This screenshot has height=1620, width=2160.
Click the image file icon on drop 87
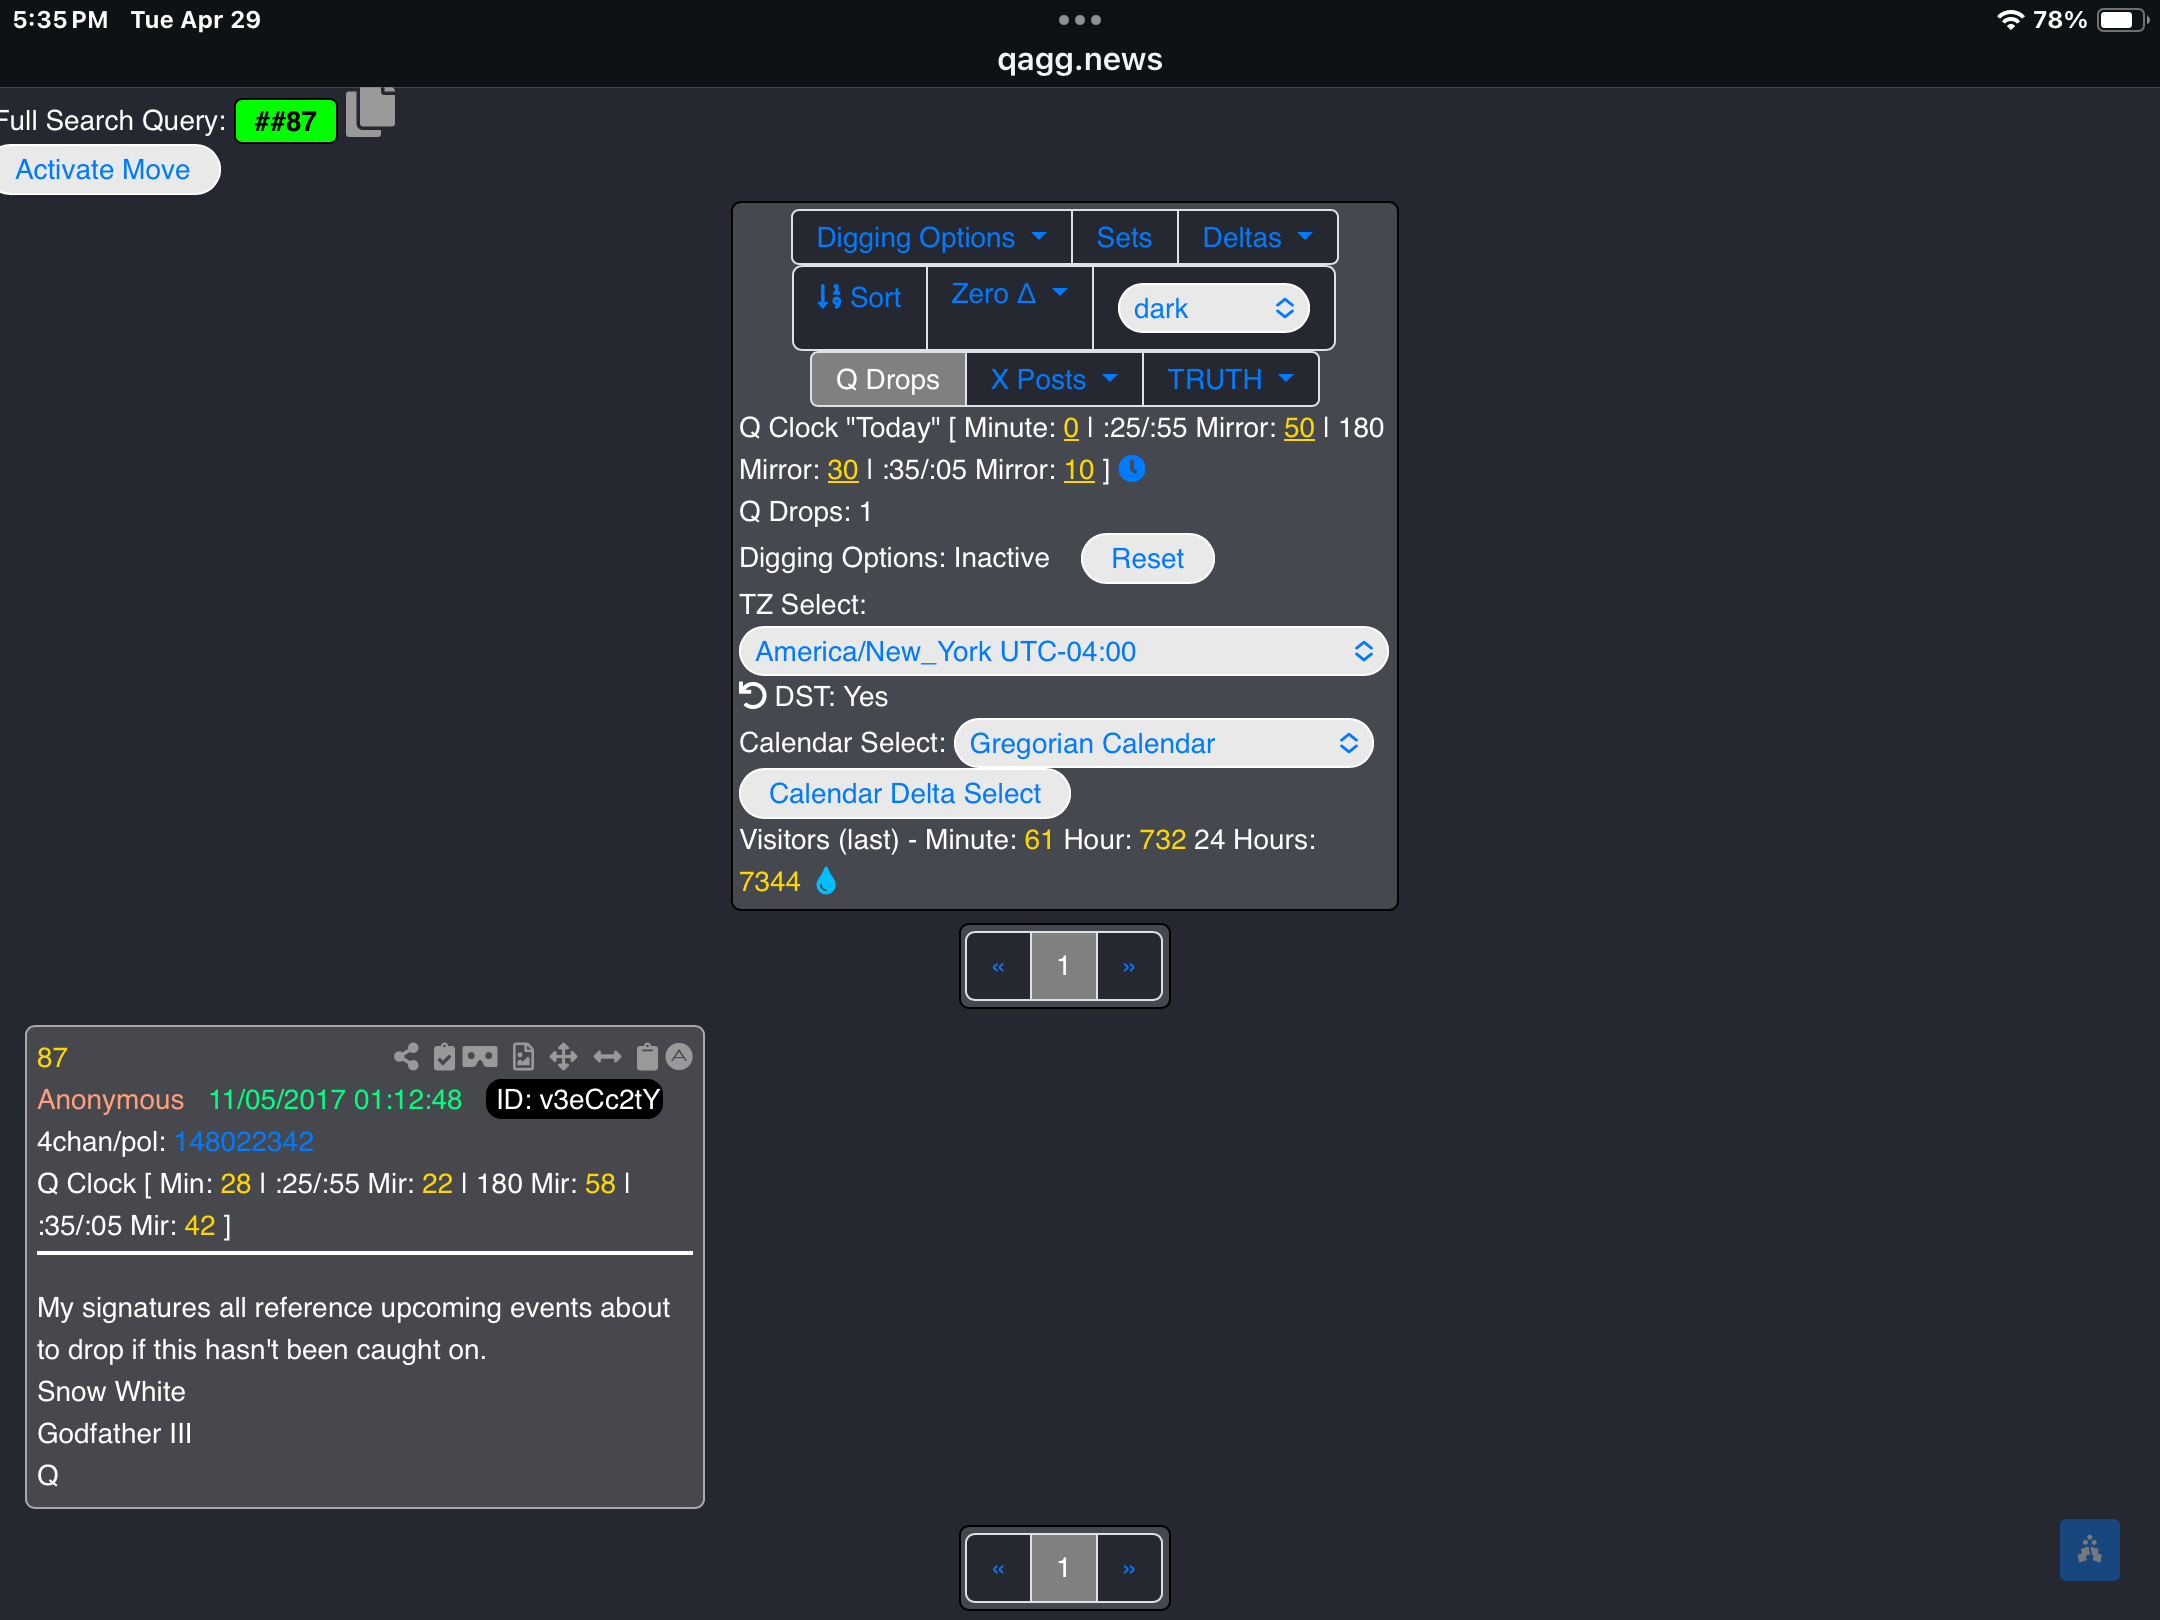point(523,1057)
